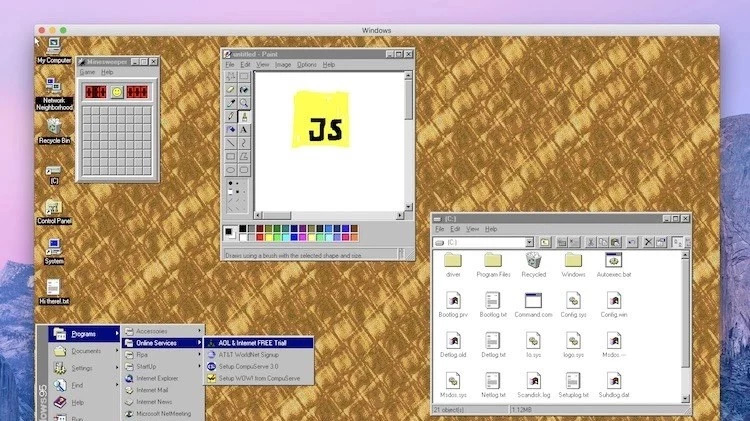Choose the Airbrush tool in Paint
The image size is (750, 421).
coord(231,130)
